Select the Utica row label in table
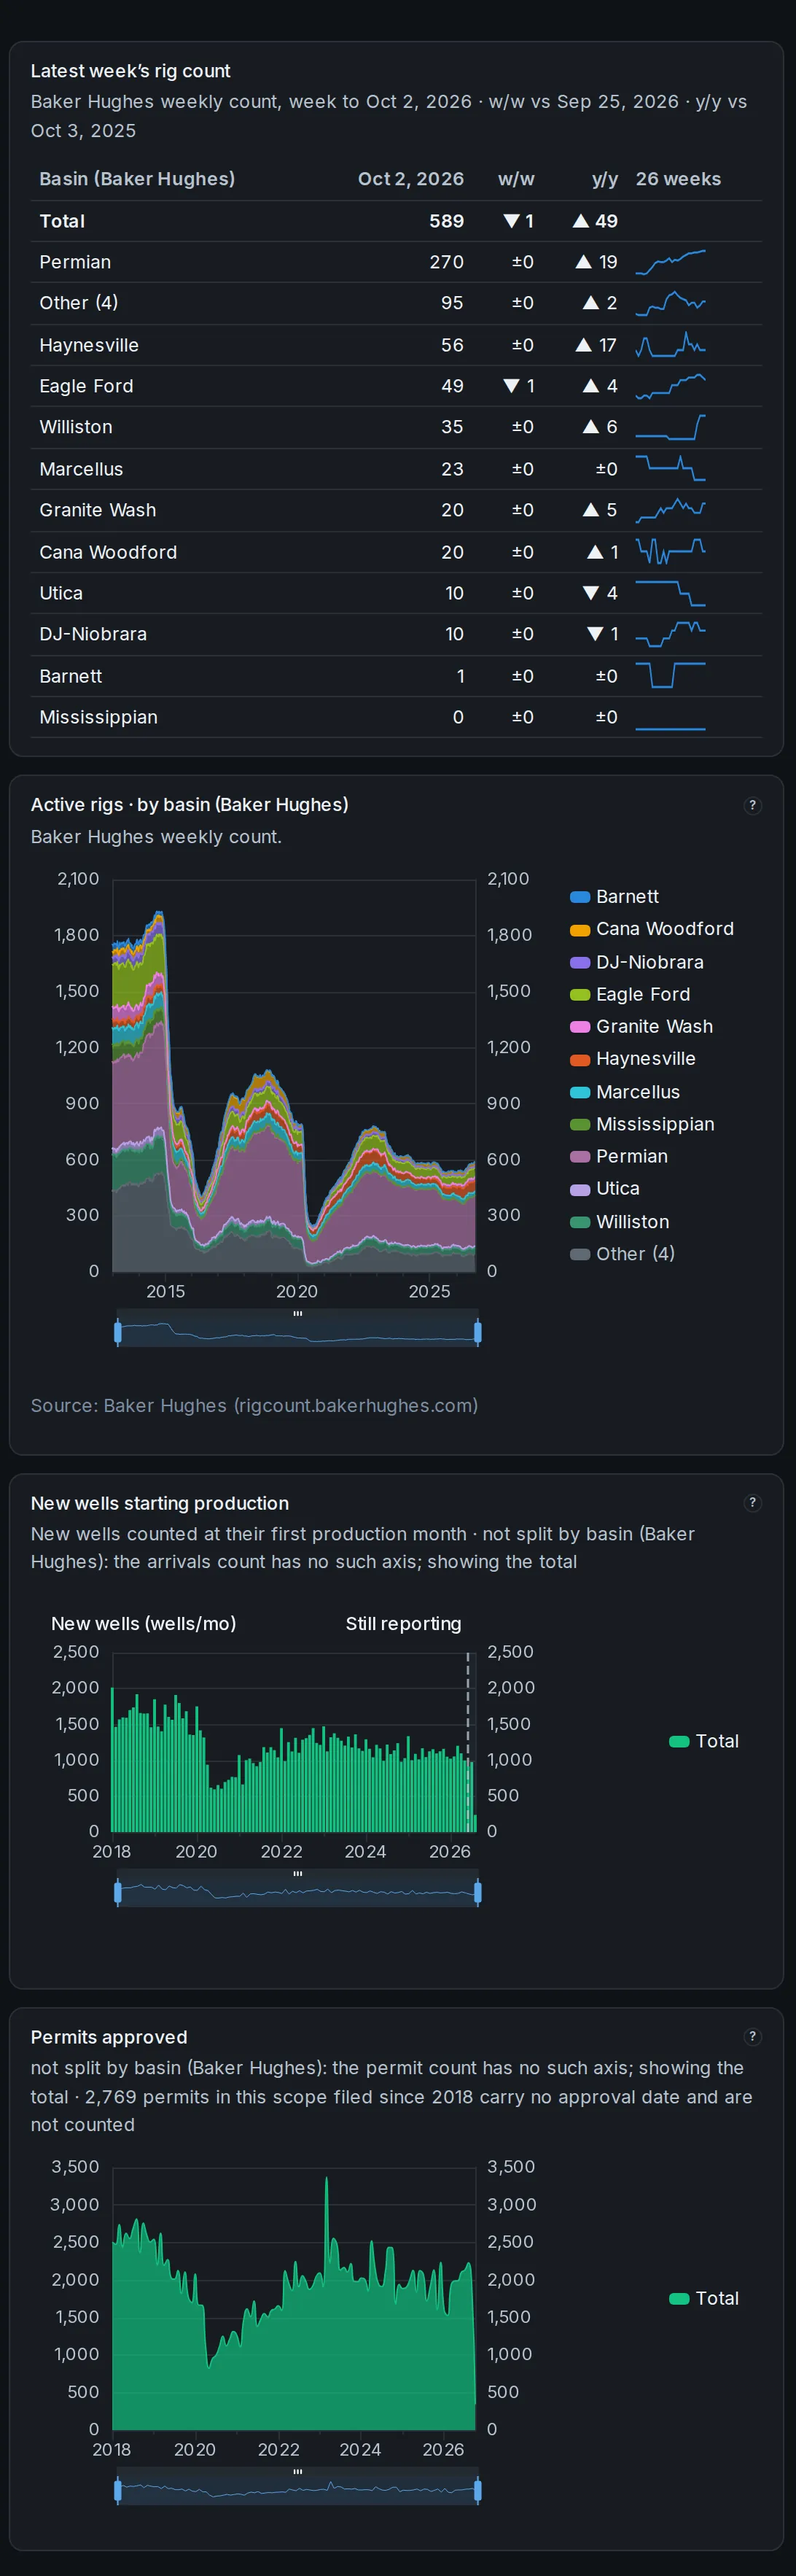The height and width of the screenshot is (2576, 796). [x=61, y=593]
